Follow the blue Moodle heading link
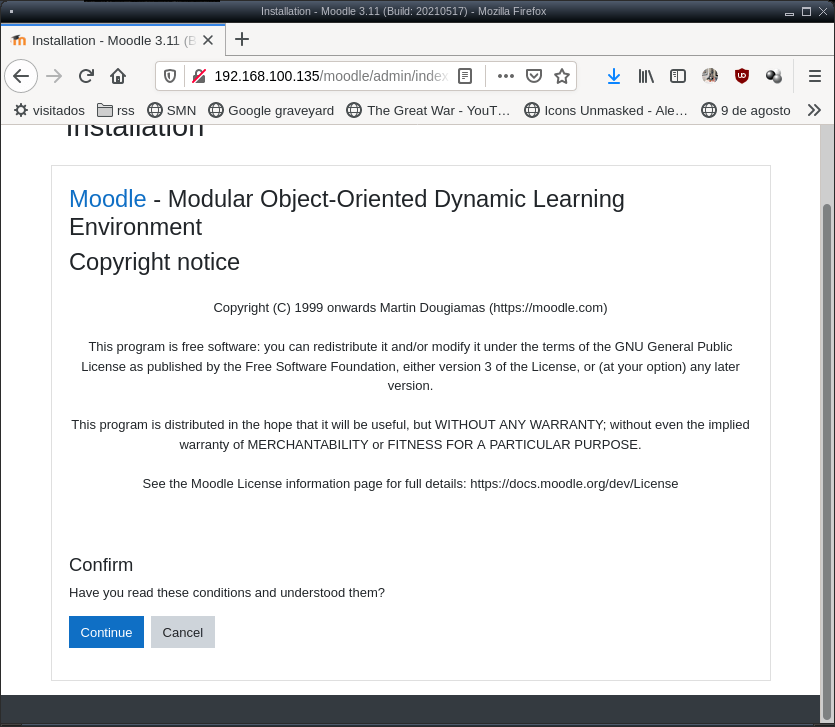 pyautogui.click(x=108, y=199)
